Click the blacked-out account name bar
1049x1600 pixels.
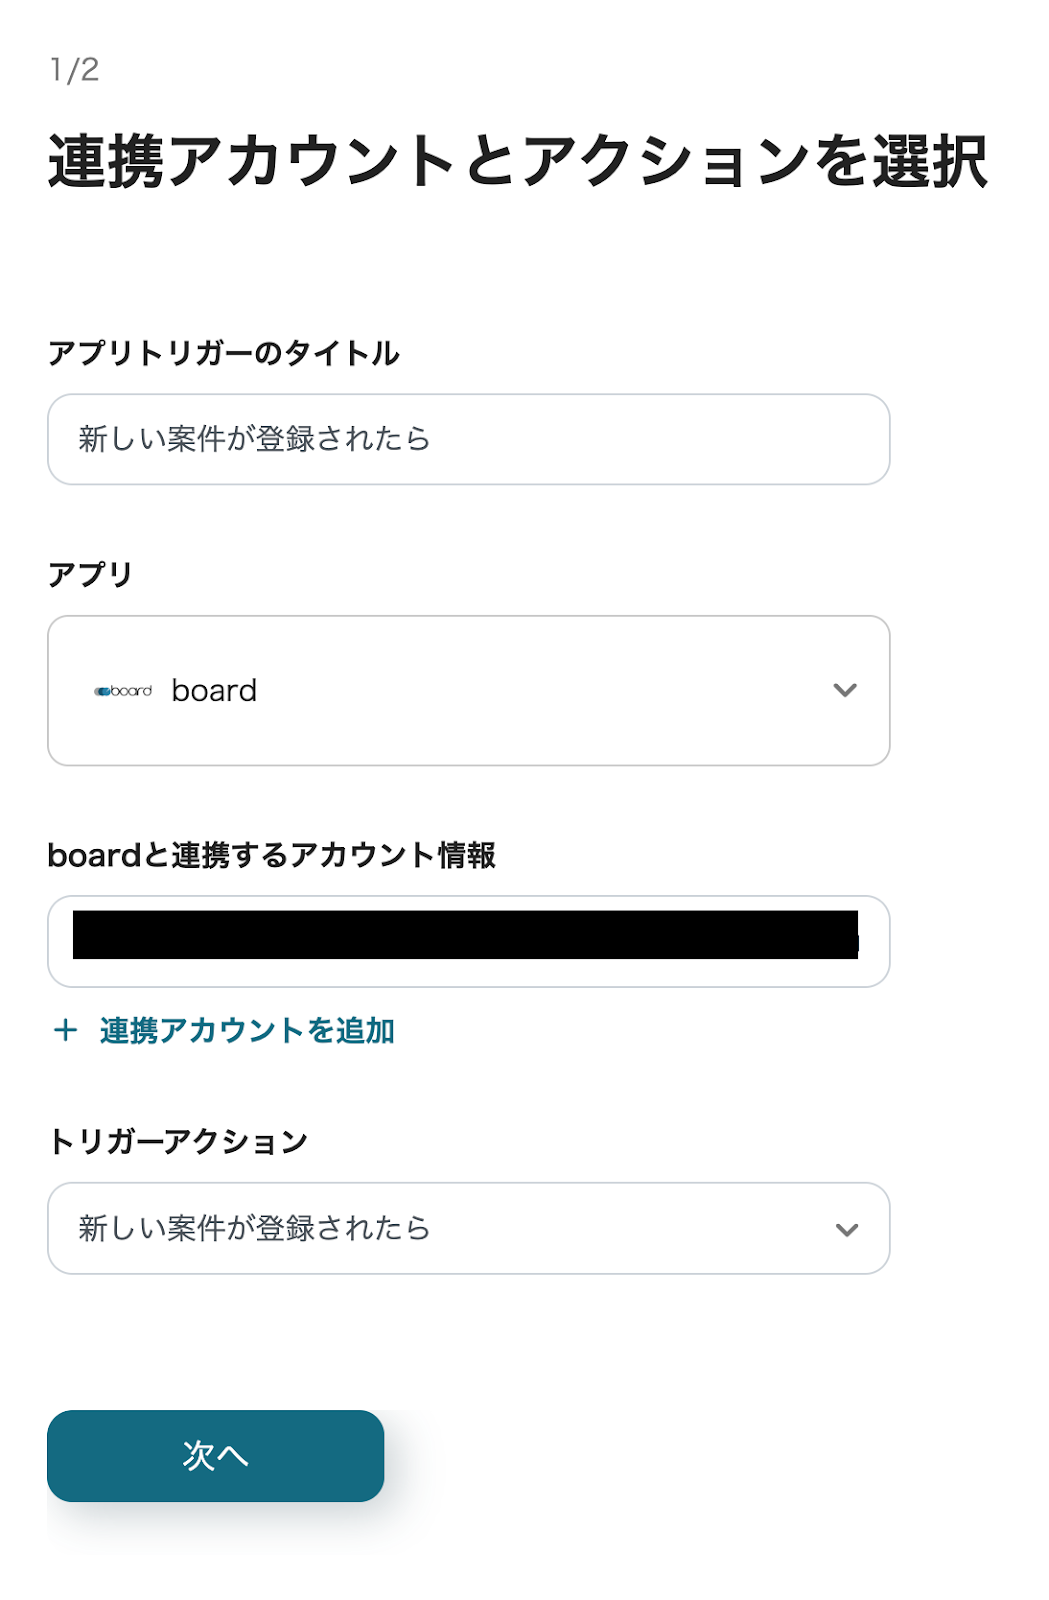[x=465, y=935]
